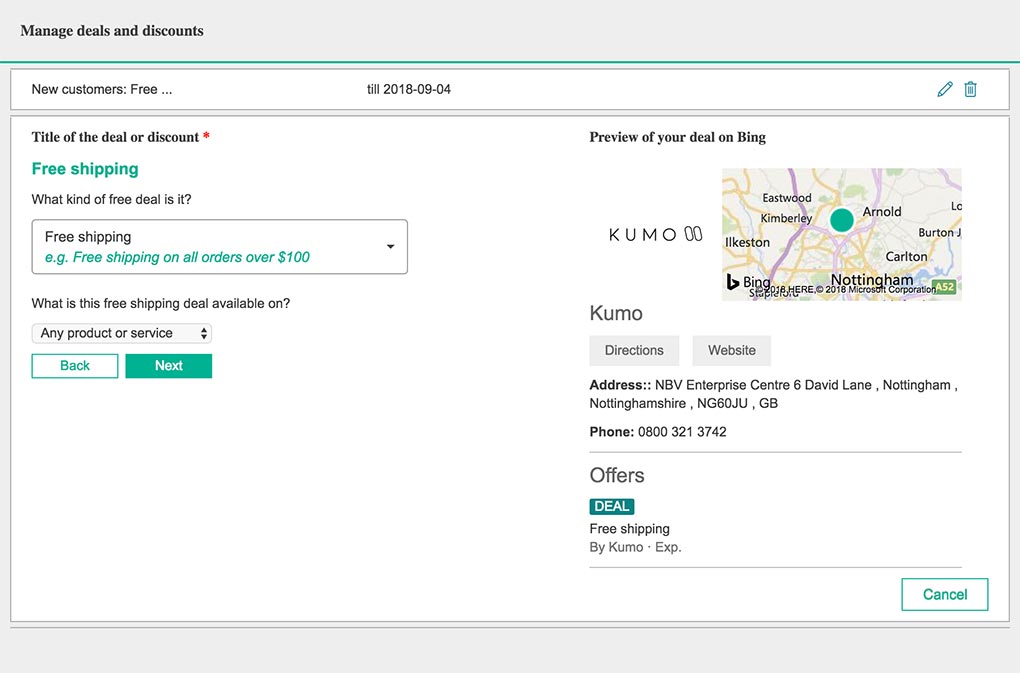Click the arrow on the Free shipping combo box

point(390,247)
